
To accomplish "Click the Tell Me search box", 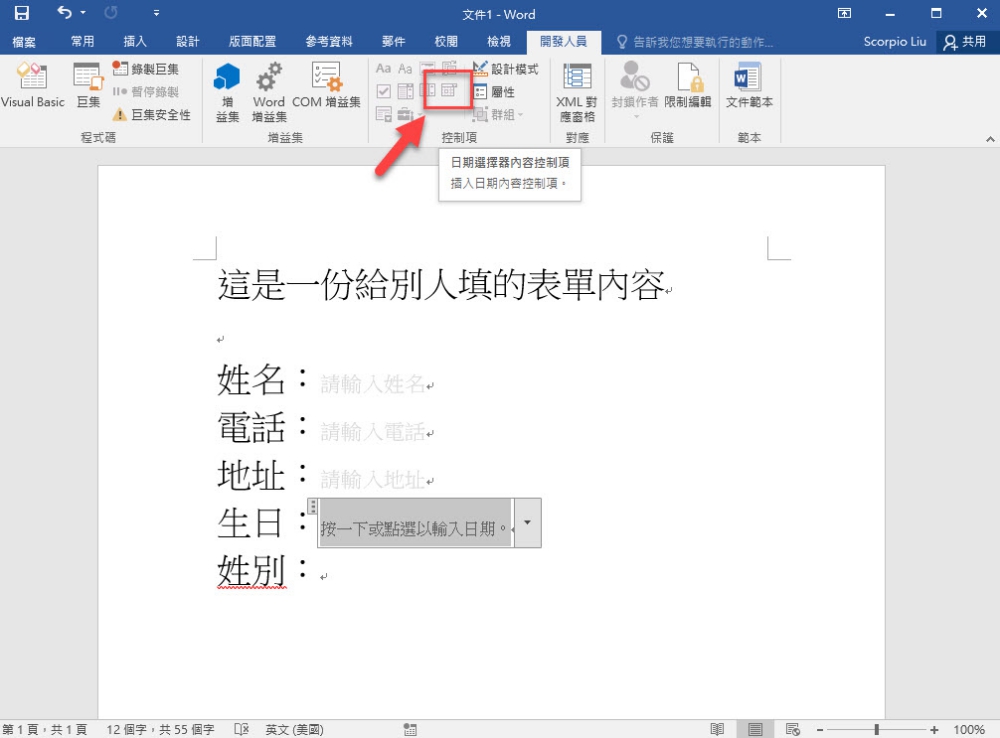I will tap(695, 42).
